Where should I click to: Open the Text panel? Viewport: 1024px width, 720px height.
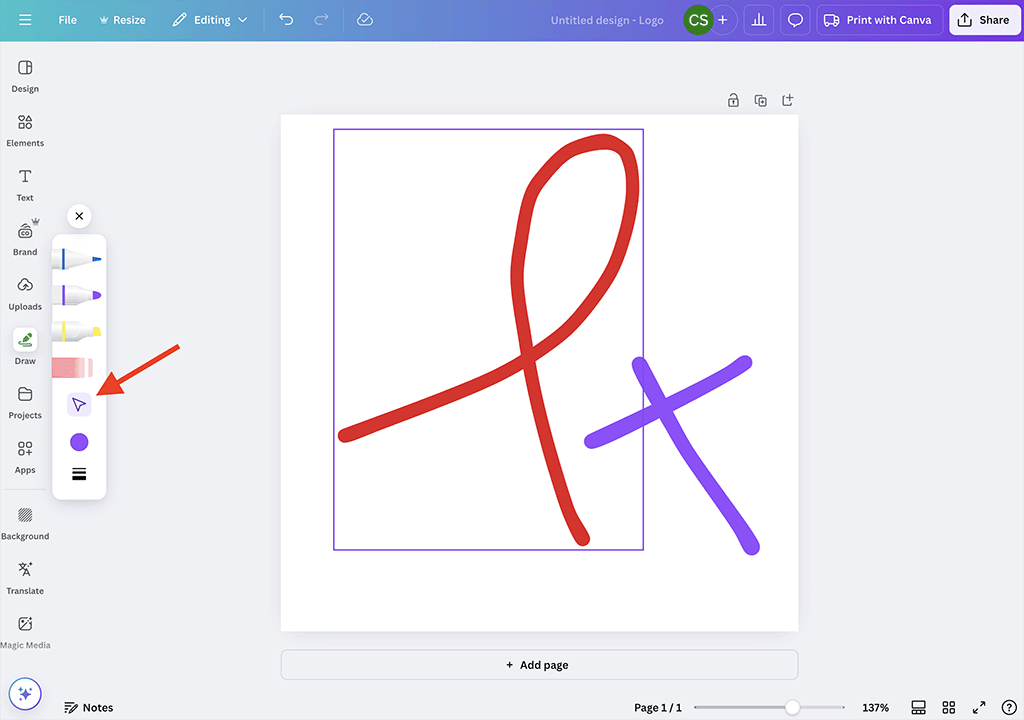(25, 185)
